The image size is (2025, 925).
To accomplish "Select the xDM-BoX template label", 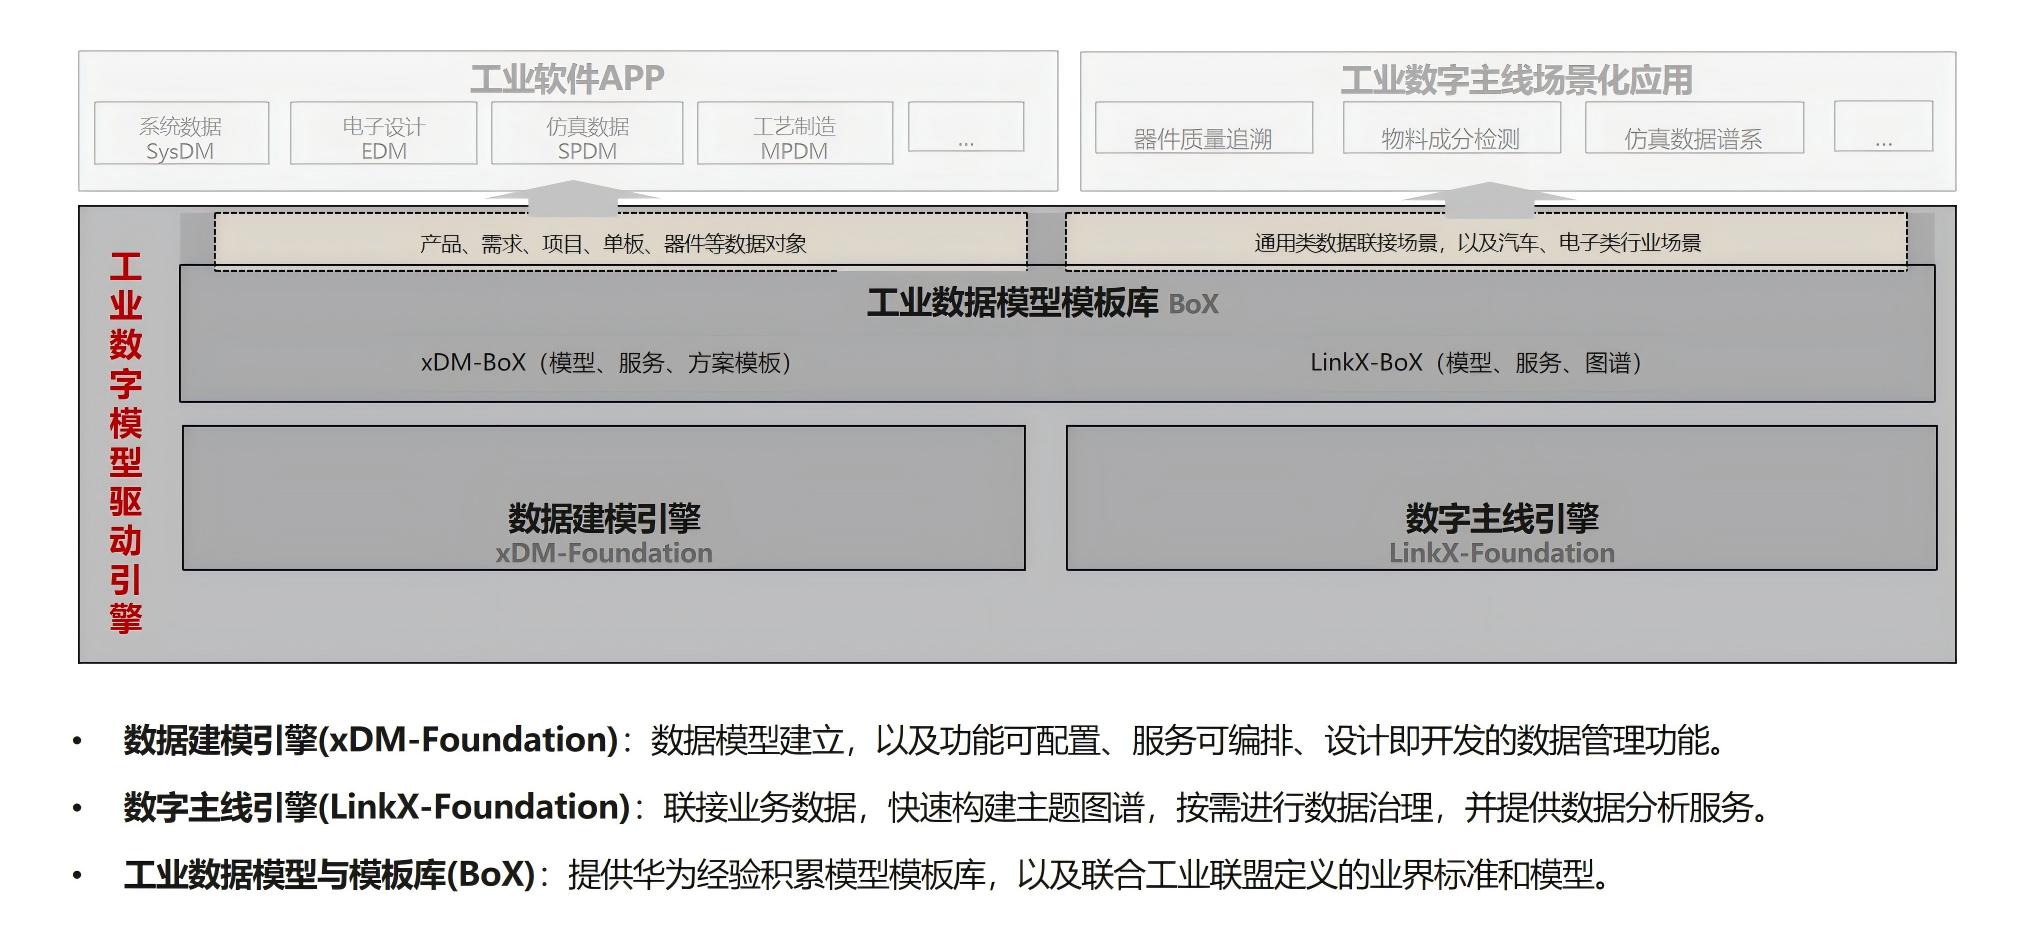I will (x=605, y=363).
